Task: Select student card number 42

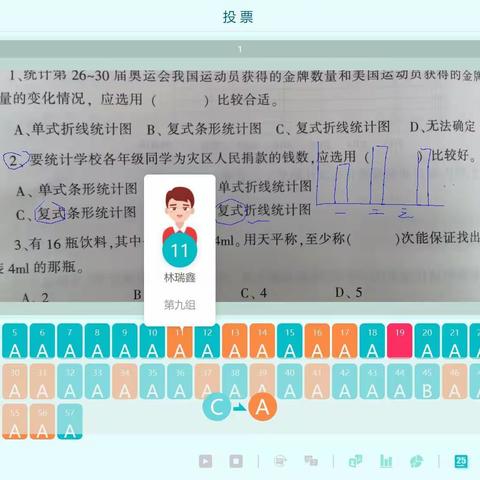Action: pos(345,381)
